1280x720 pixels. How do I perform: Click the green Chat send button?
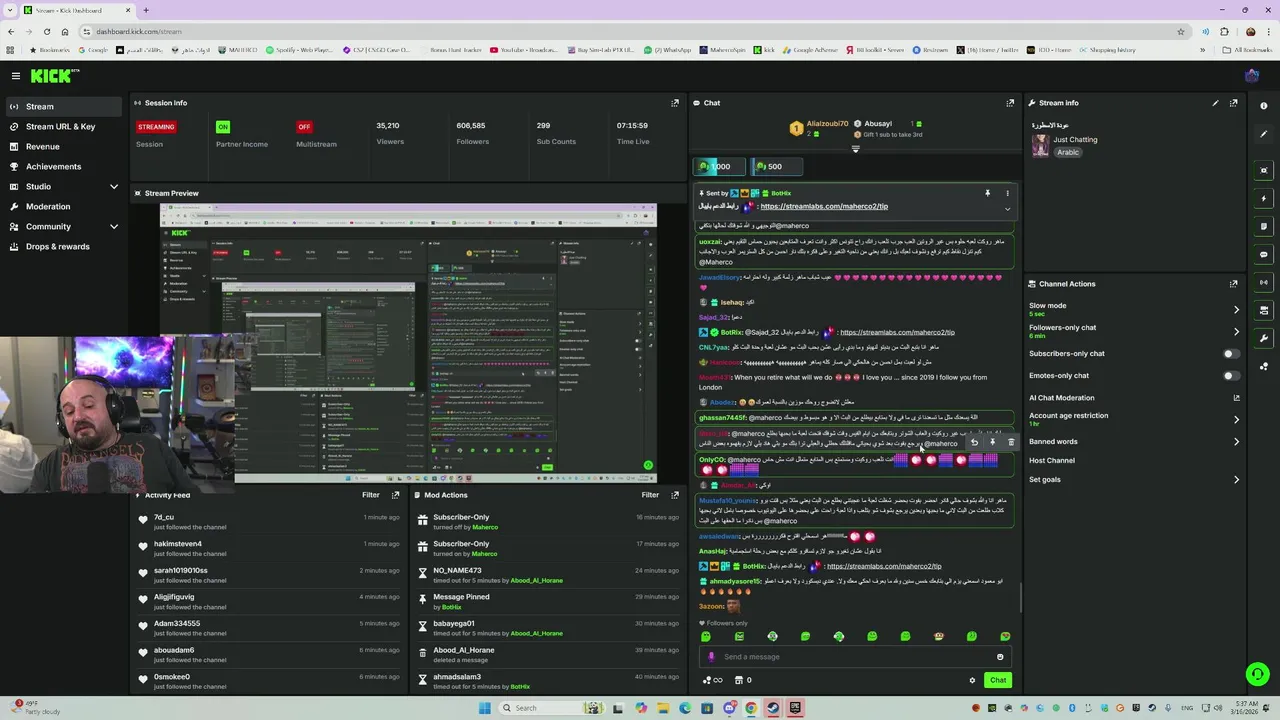[x=998, y=680]
